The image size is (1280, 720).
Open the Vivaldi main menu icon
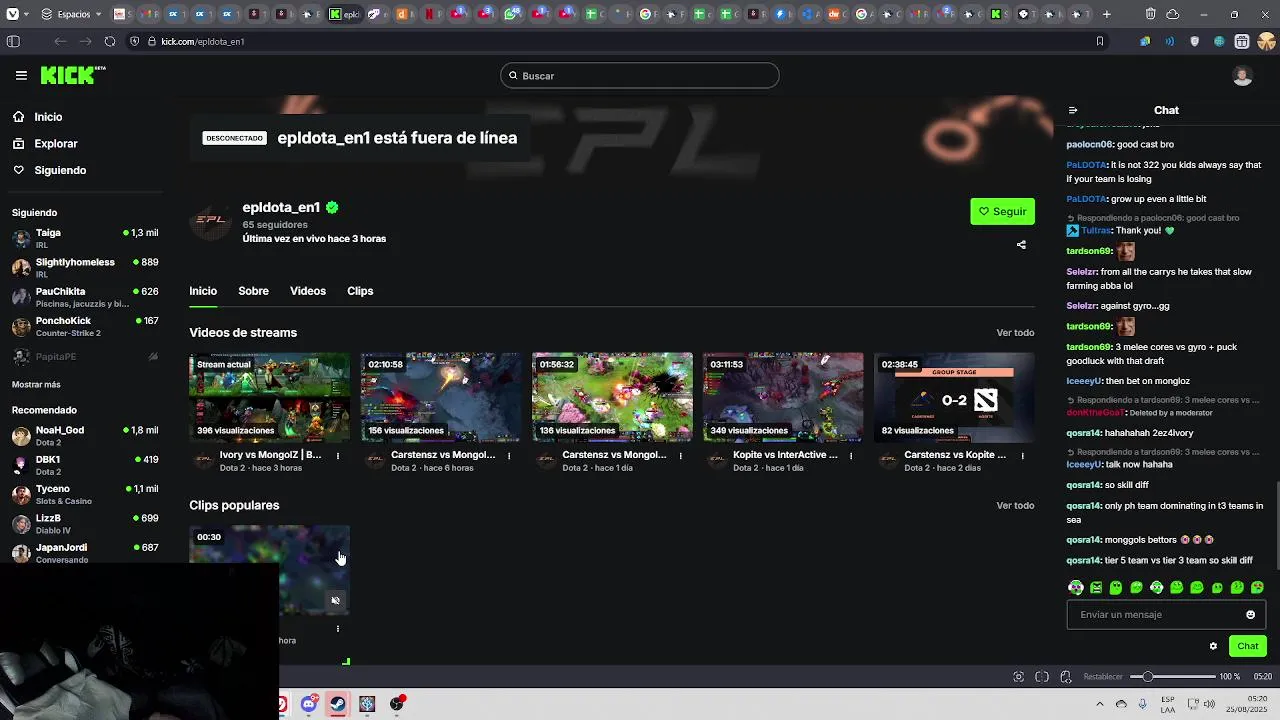click(14, 14)
